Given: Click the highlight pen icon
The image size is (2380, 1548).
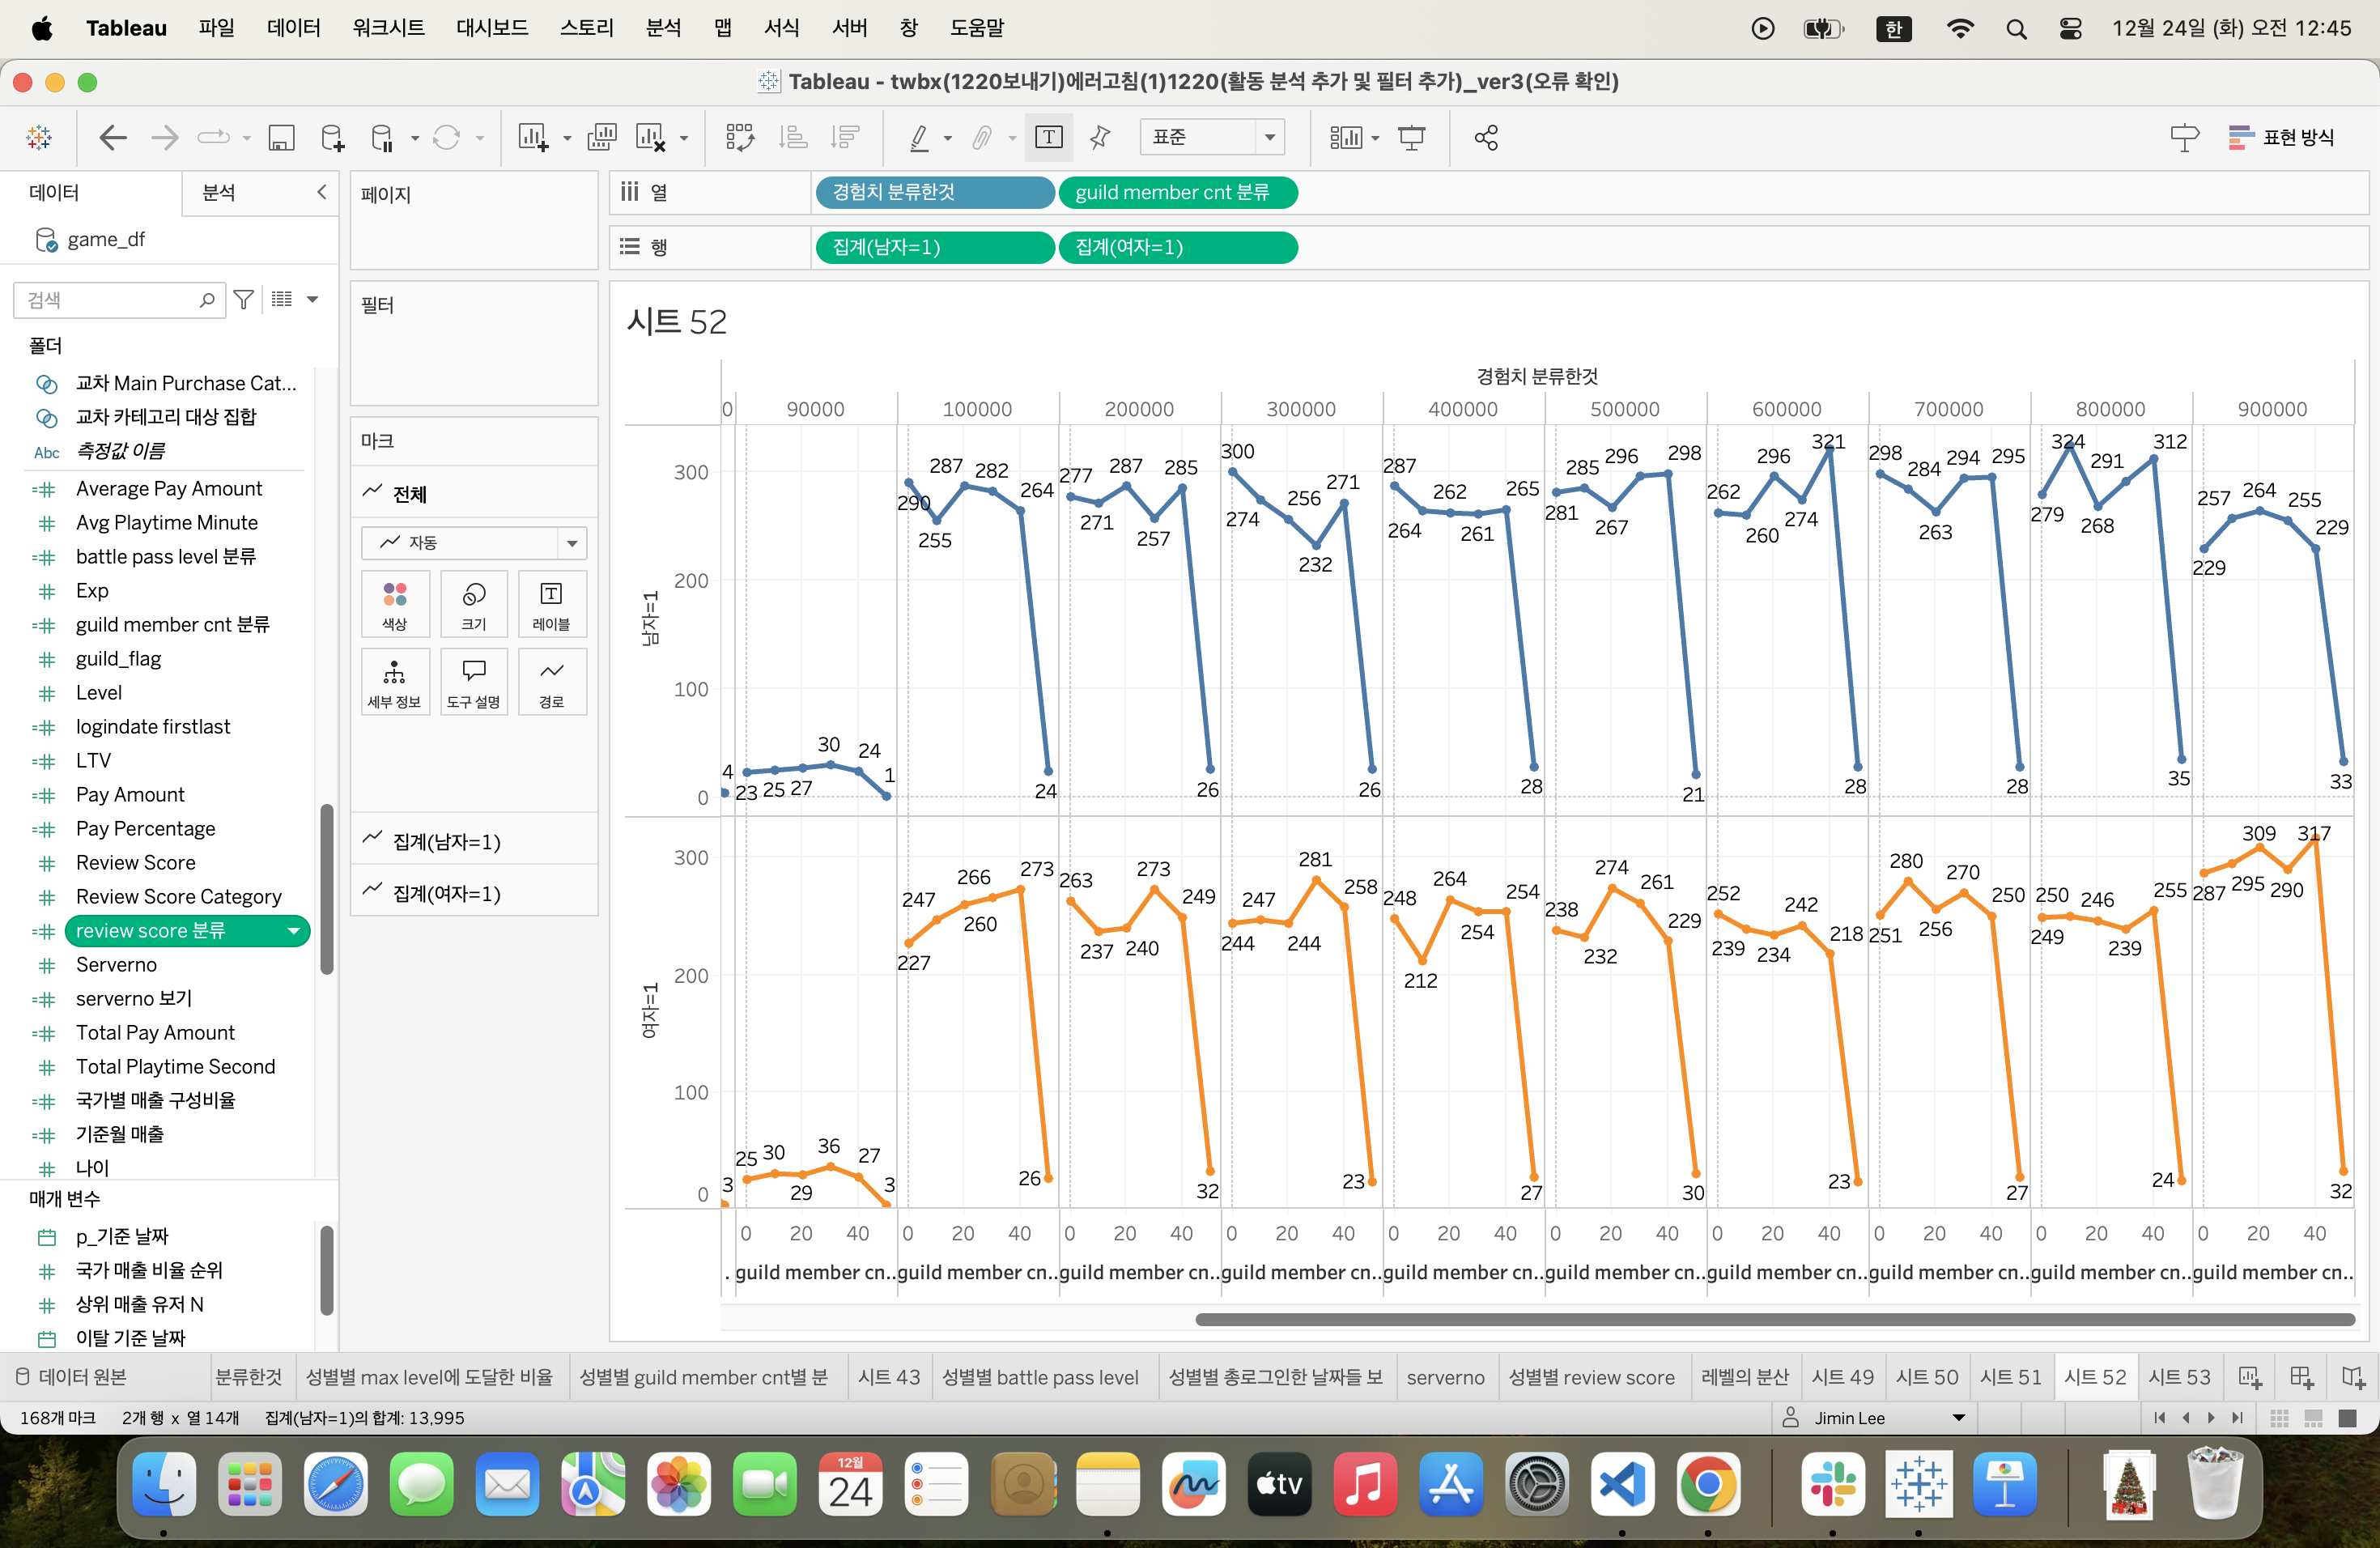Looking at the screenshot, I should (x=919, y=137).
